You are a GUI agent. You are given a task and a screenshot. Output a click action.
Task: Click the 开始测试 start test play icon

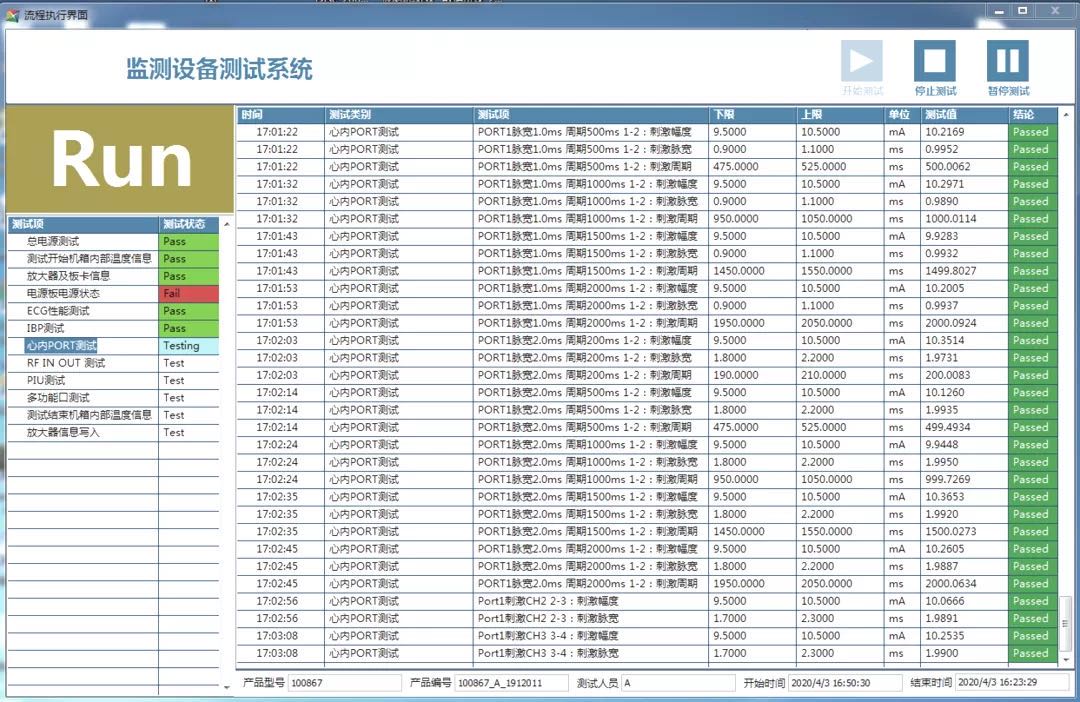(861, 61)
